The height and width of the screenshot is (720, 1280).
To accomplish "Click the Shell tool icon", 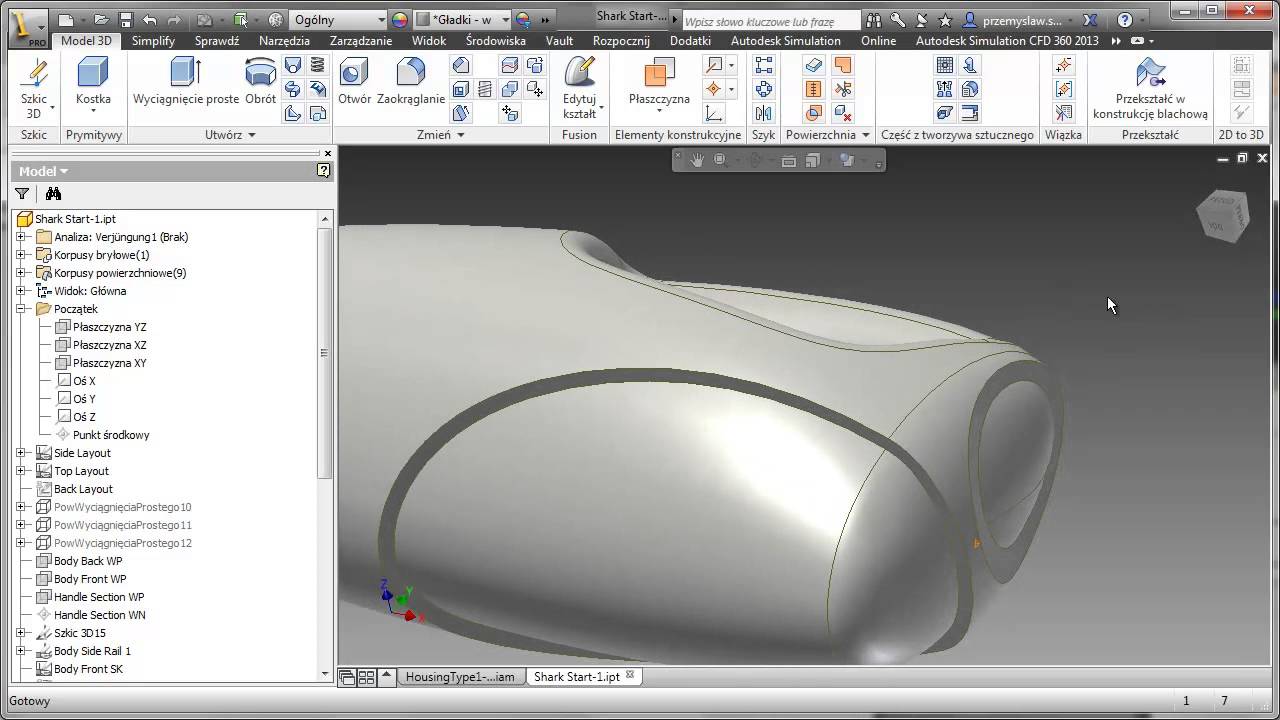I will click(x=461, y=89).
